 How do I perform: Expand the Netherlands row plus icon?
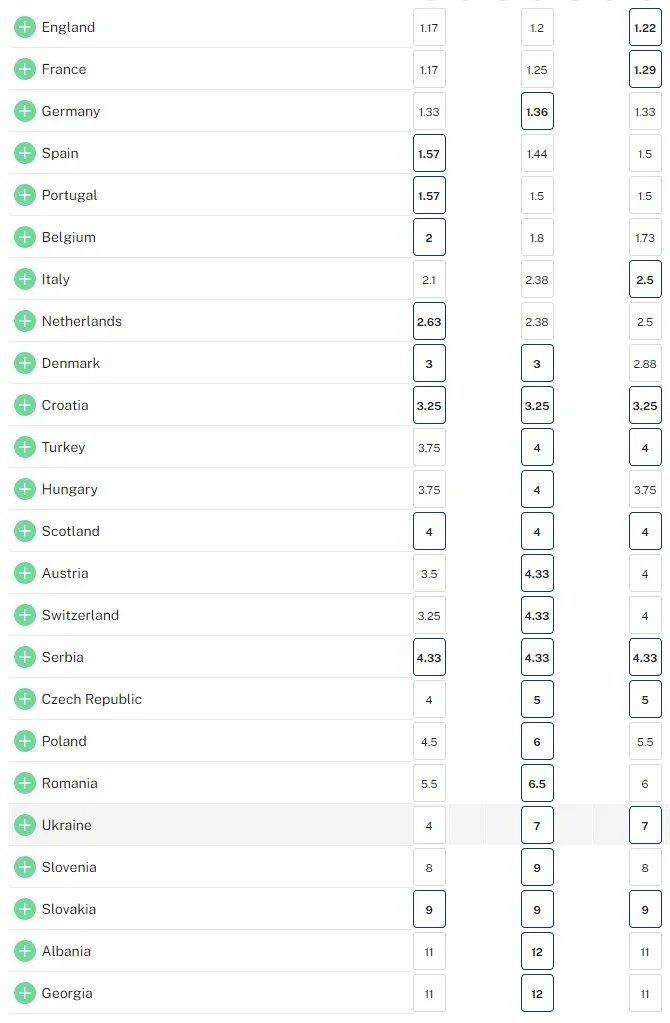pos(24,321)
